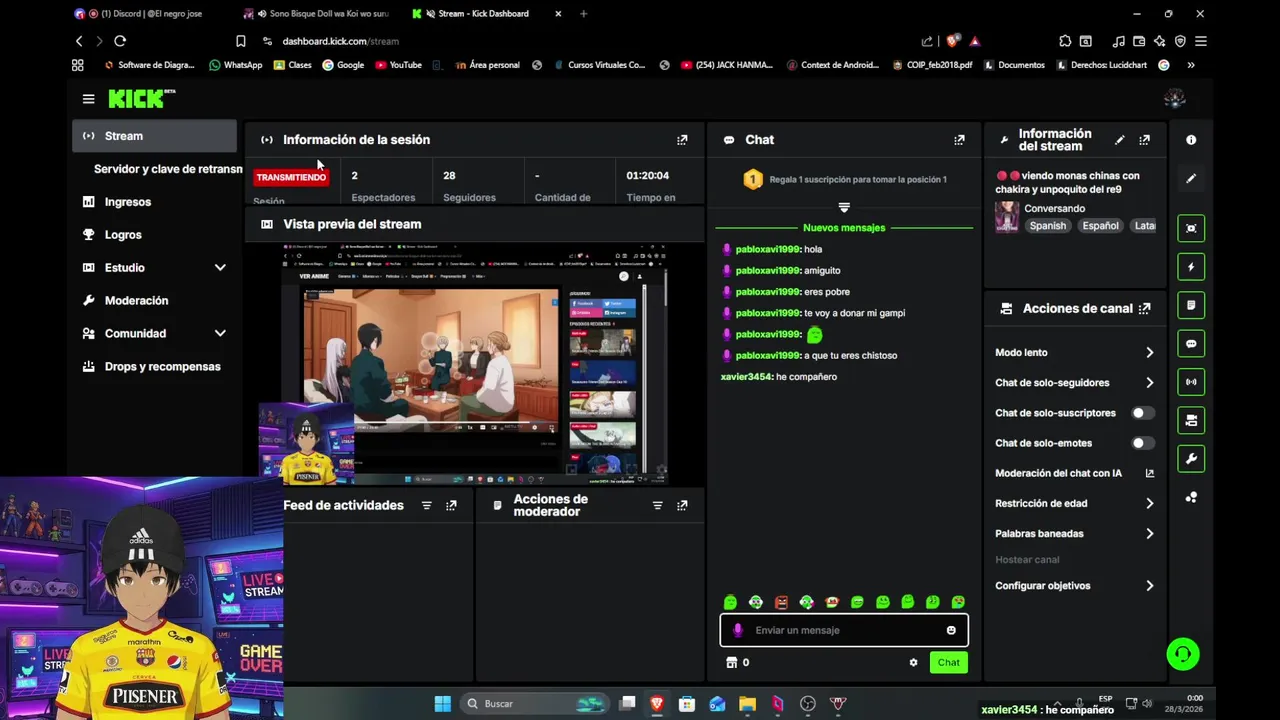Image resolution: width=1280 pixels, height=720 pixels.
Task: Expand the Estudio sidebar section
Action: (220, 268)
